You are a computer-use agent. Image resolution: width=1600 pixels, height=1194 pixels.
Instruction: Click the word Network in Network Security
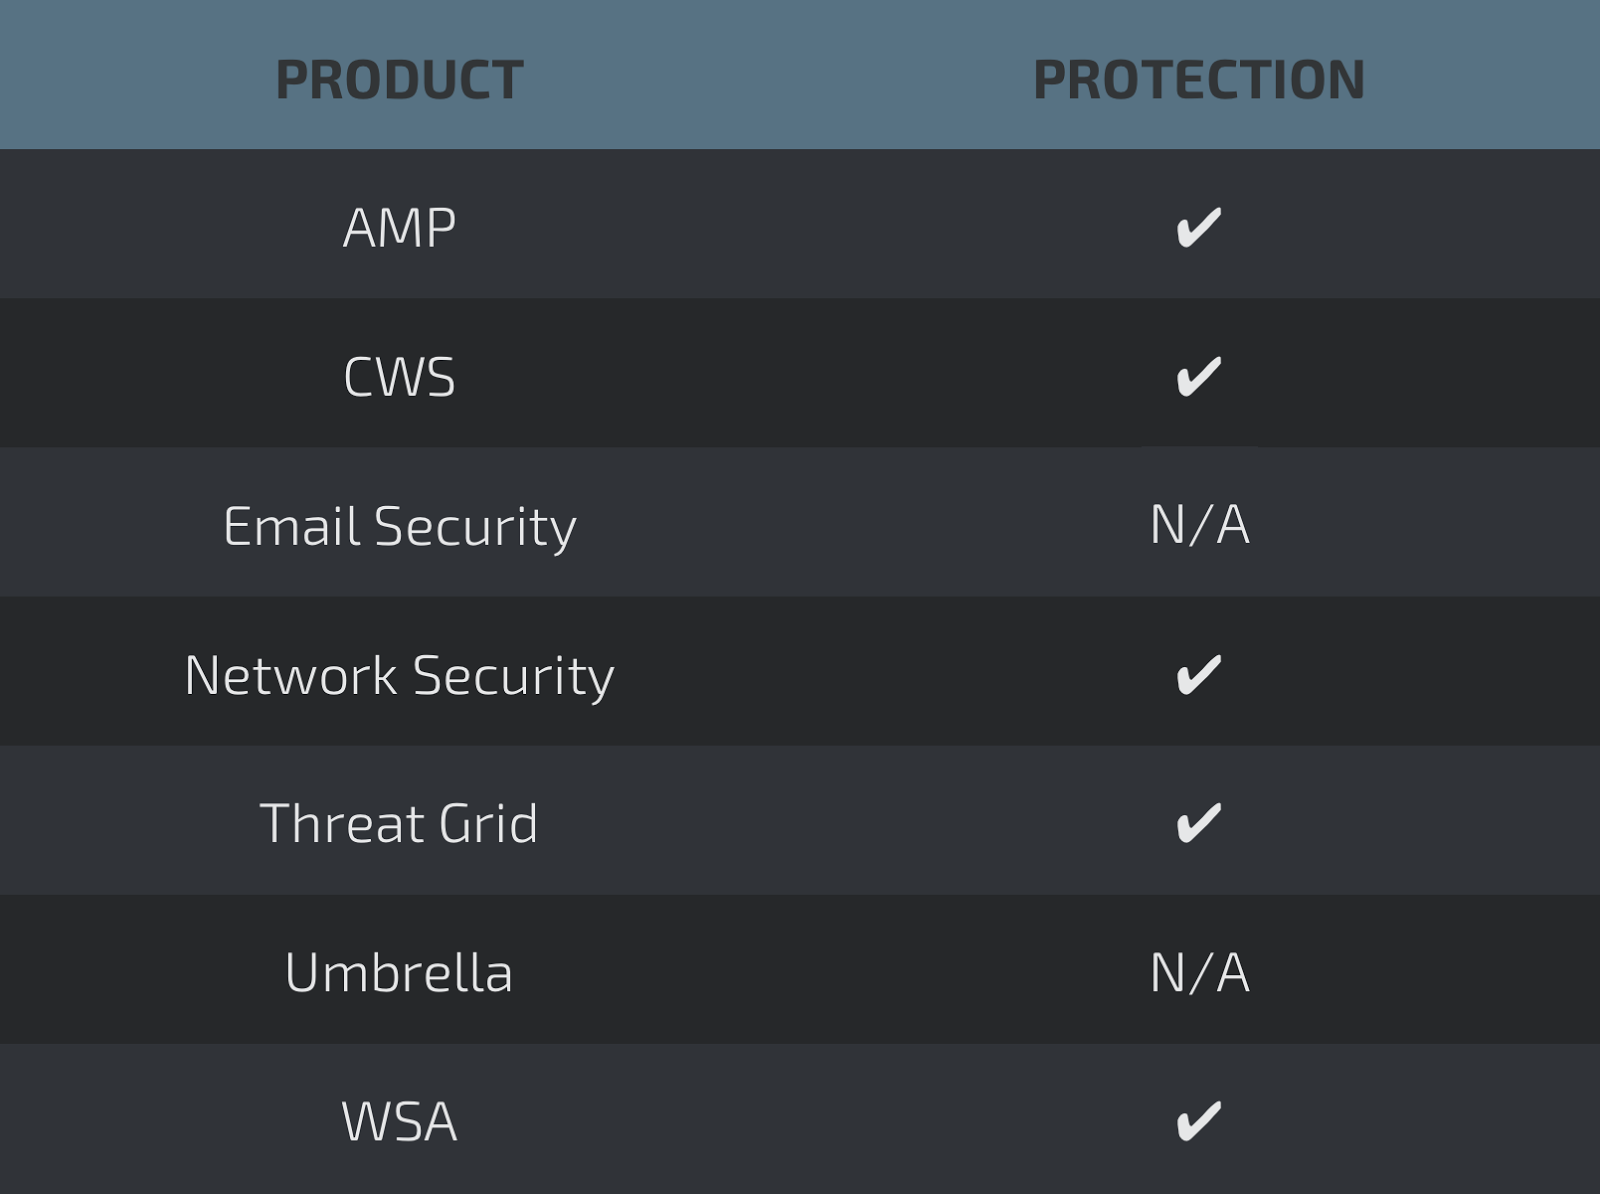291,676
